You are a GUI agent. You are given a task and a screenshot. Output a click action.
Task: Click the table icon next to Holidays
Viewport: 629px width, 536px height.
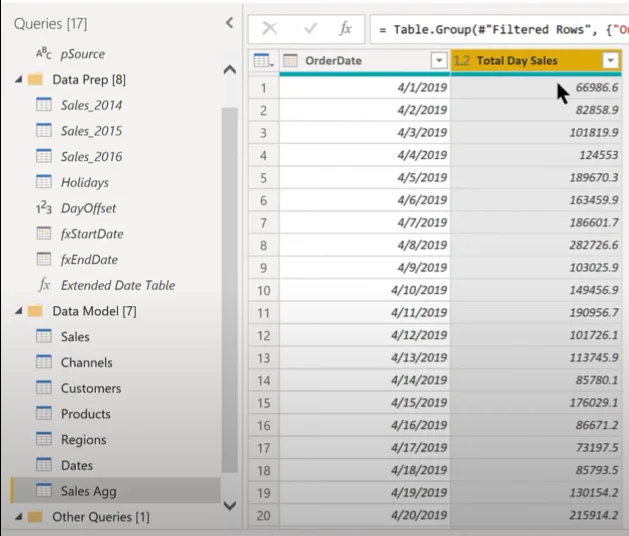point(44,182)
